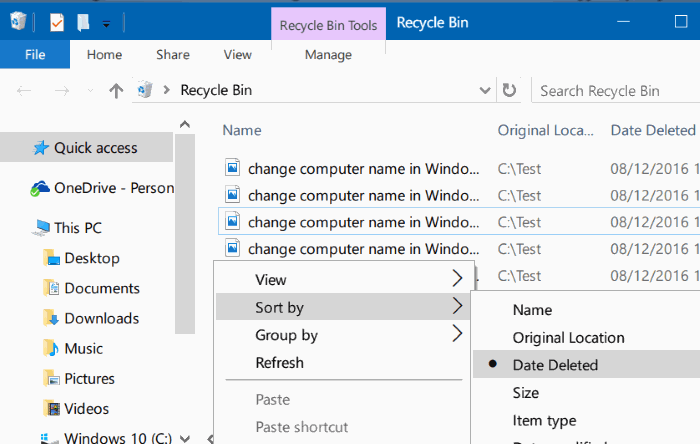Sort by Date Deleted column header
The height and width of the screenshot is (444, 700).
click(653, 130)
